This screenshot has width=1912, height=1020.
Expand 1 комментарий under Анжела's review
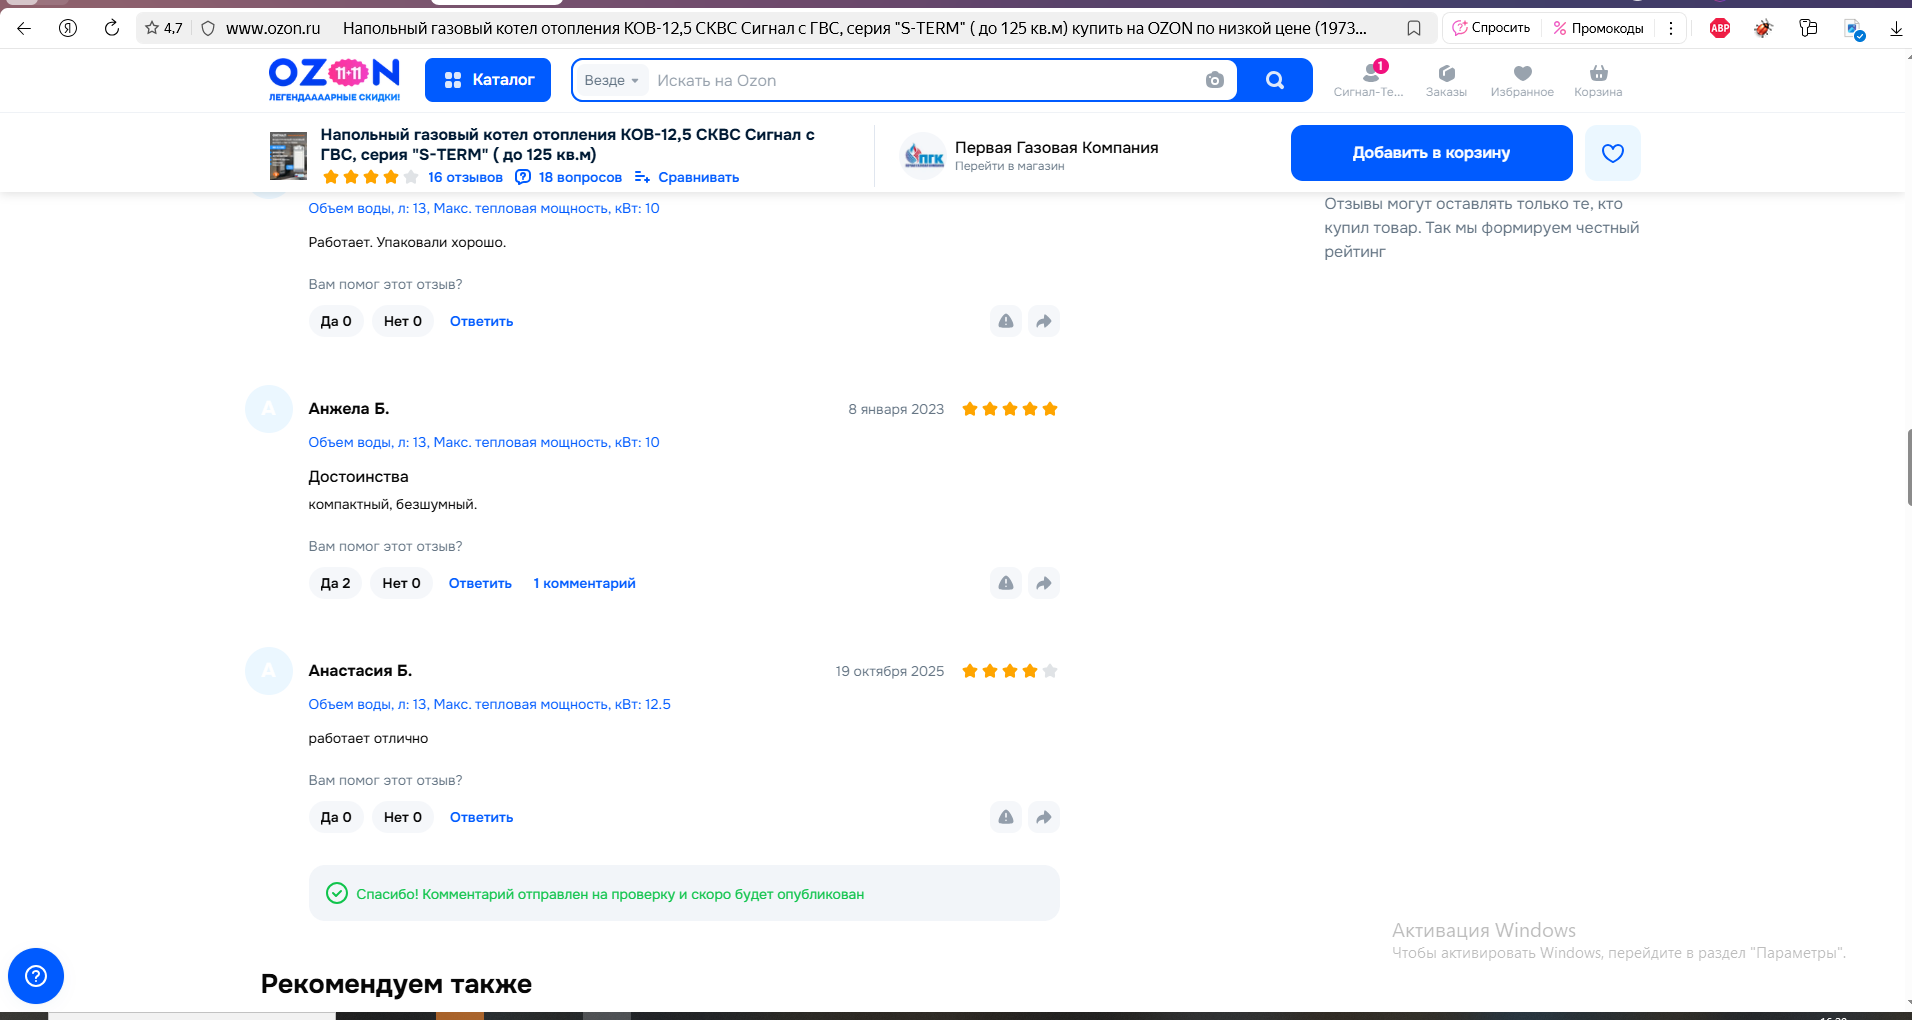(x=584, y=583)
